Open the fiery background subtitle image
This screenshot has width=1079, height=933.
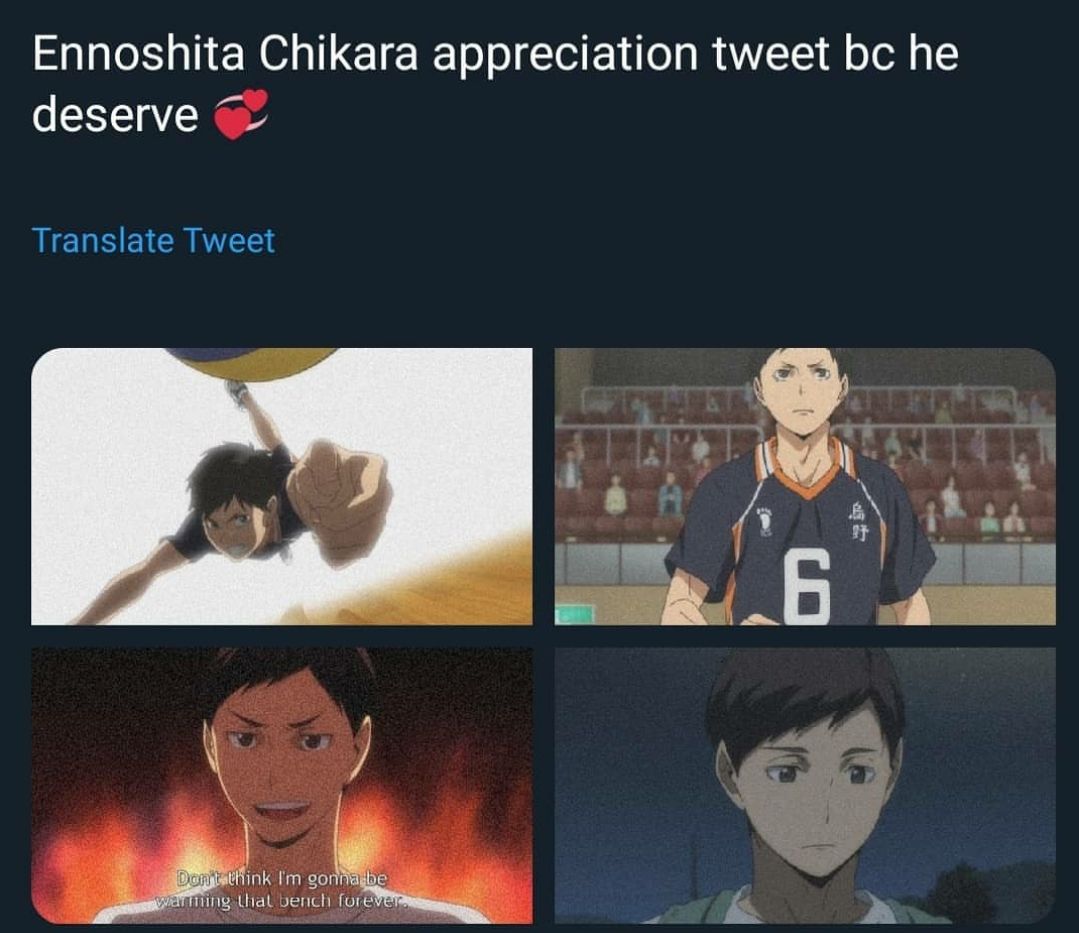point(281,786)
